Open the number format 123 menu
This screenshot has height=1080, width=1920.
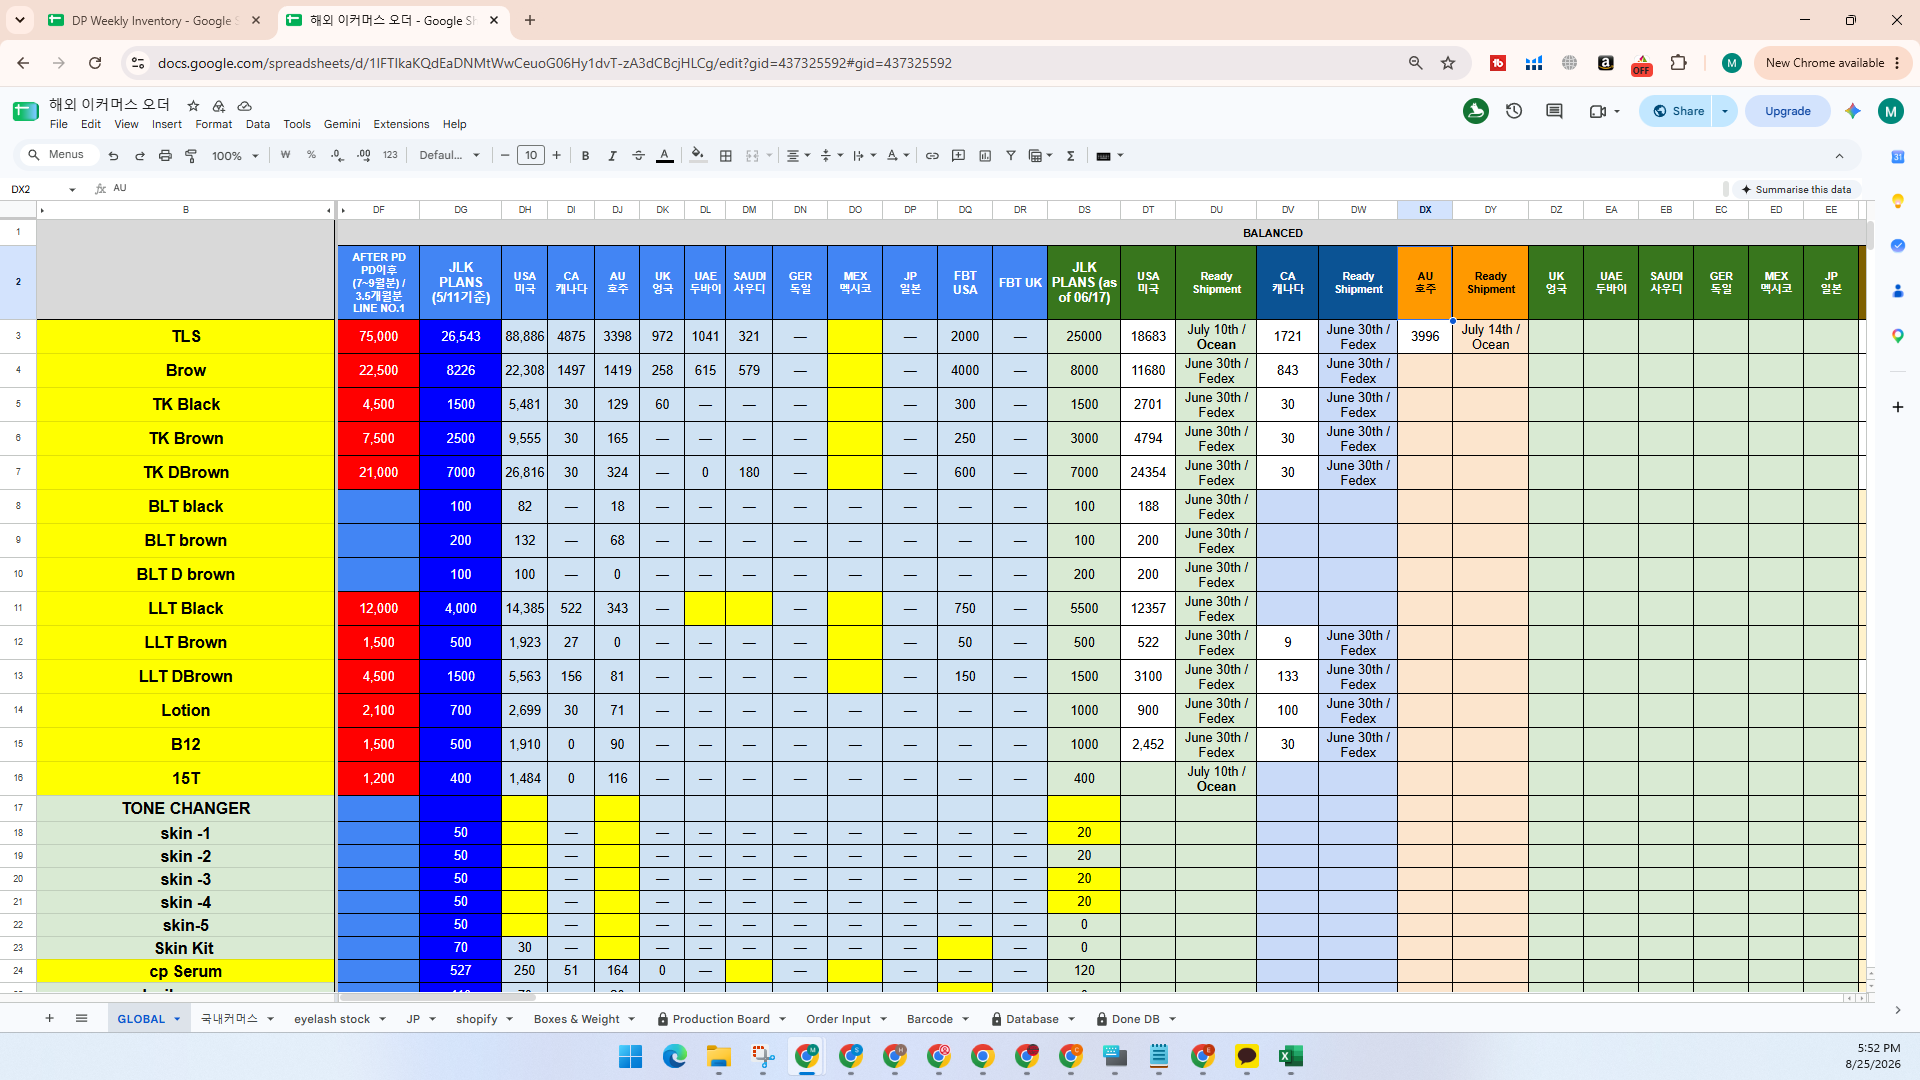pyautogui.click(x=390, y=155)
